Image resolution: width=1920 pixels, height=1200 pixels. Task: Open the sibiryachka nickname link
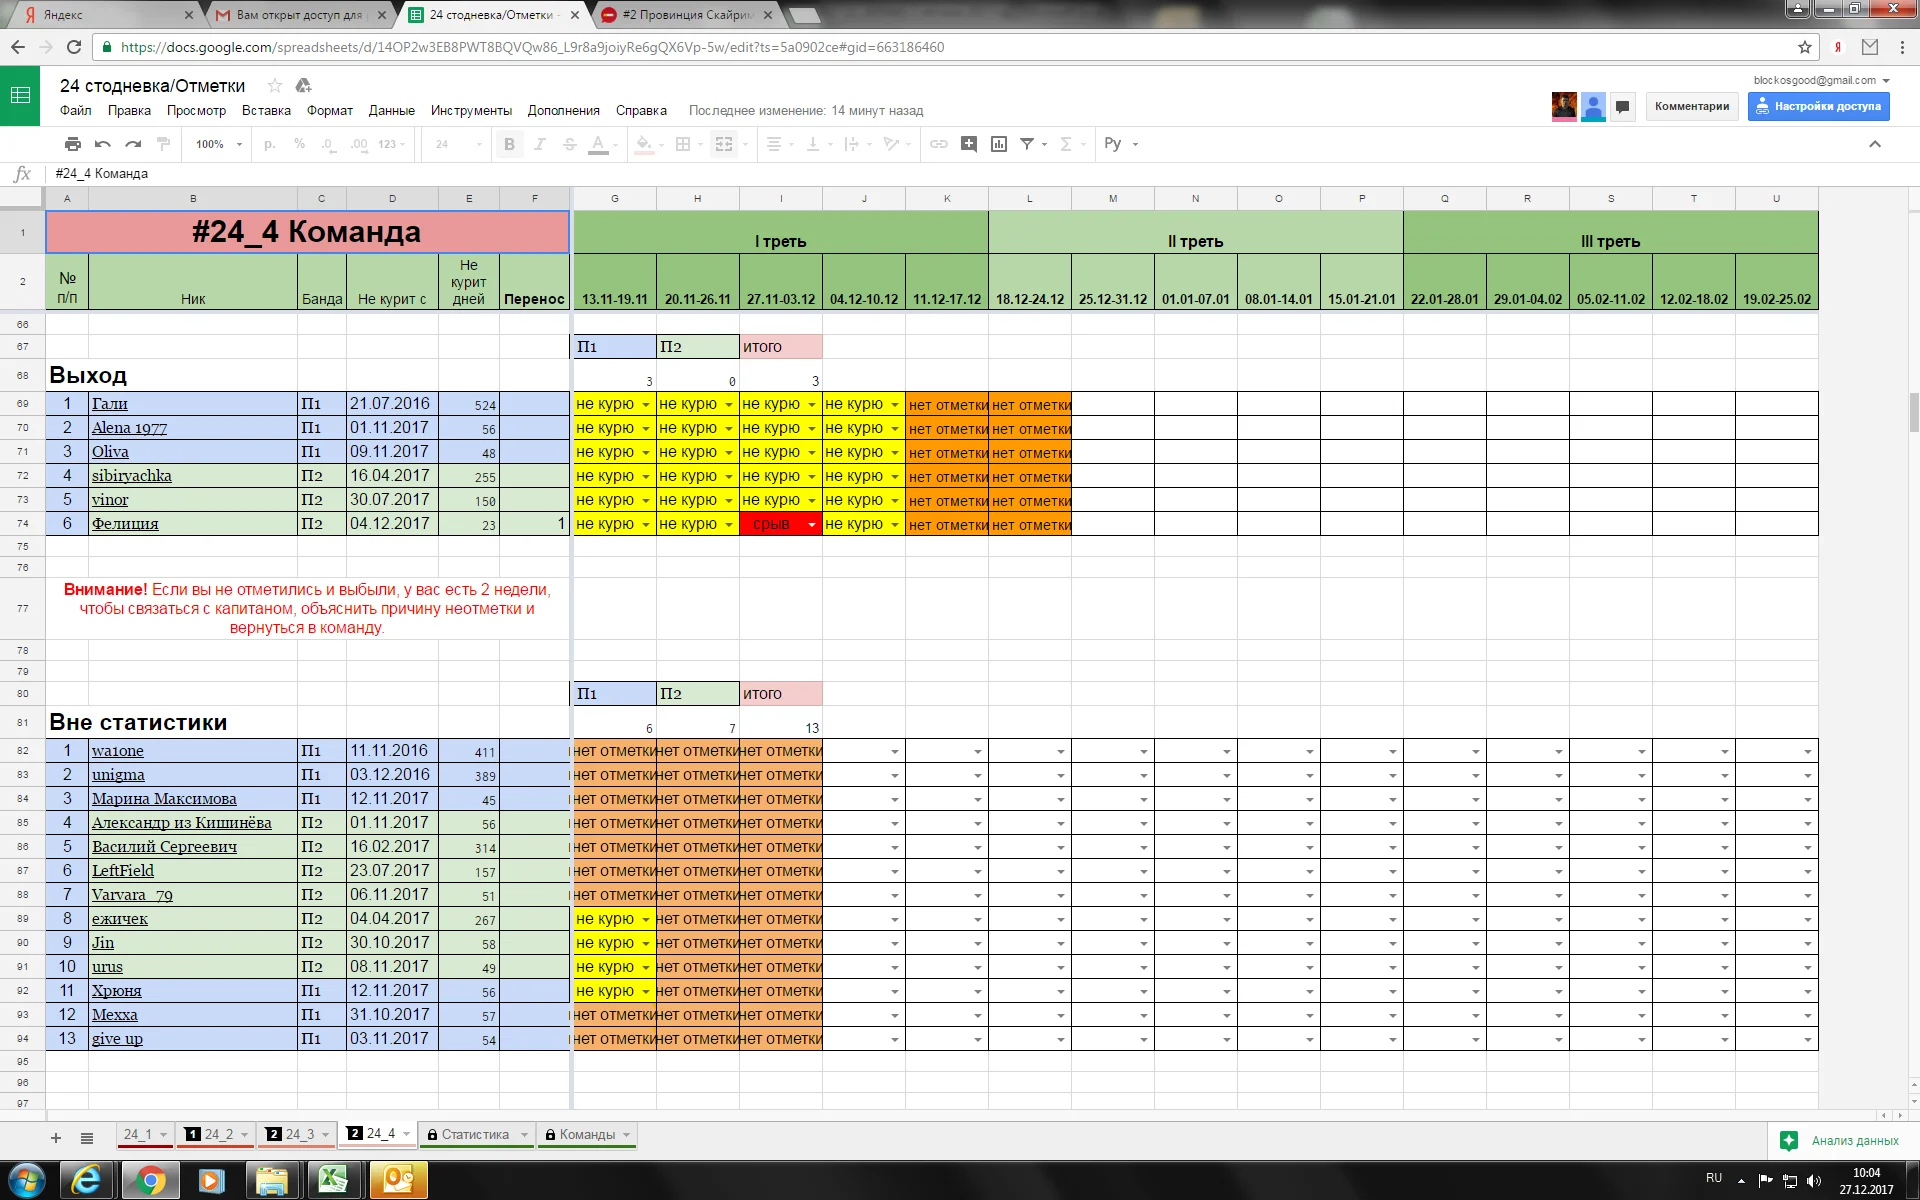(x=131, y=476)
